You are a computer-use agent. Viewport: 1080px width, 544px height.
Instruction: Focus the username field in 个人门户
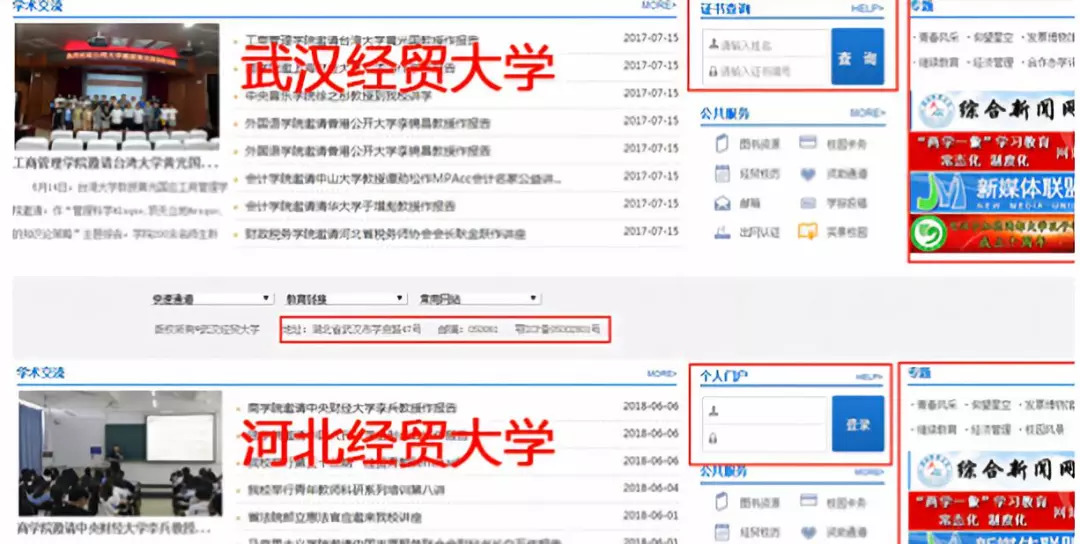[x=765, y=410]
